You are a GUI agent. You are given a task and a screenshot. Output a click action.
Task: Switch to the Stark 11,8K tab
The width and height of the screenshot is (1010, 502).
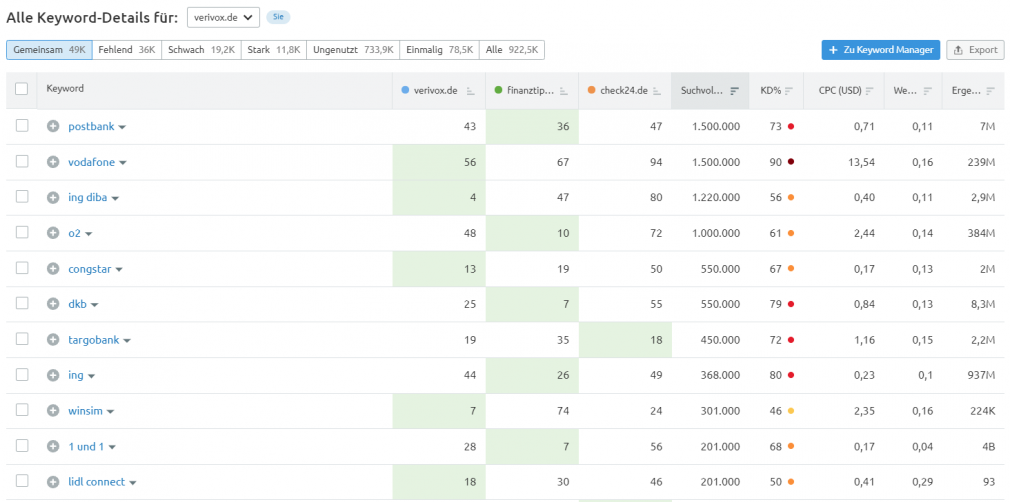[274, 50]
